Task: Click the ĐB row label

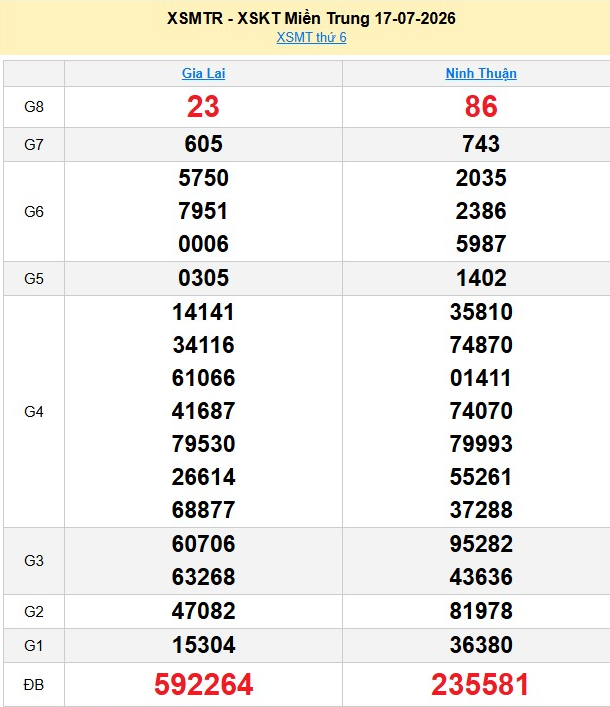Action: coord(34,685)
